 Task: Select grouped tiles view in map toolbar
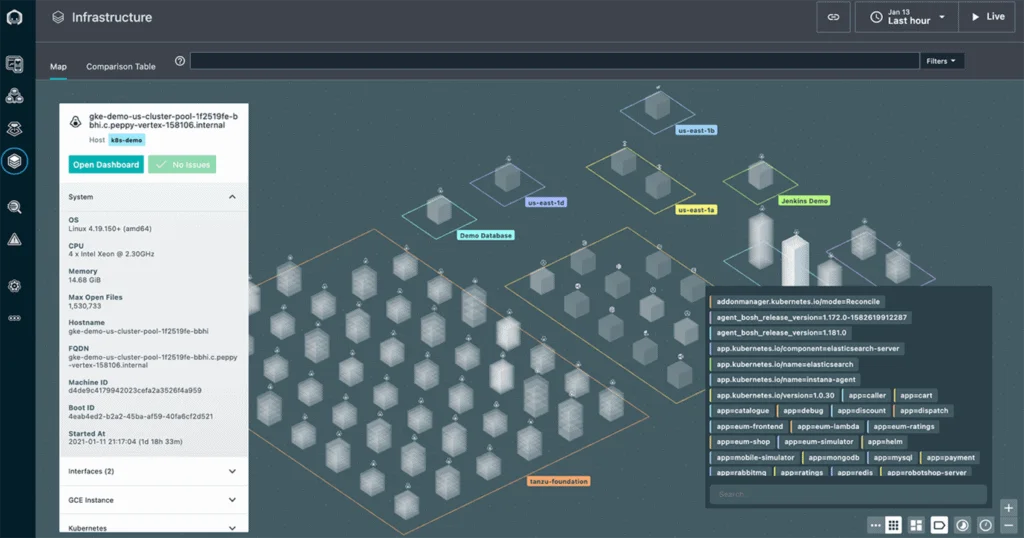pyautogui.click(x=916, y=525)
